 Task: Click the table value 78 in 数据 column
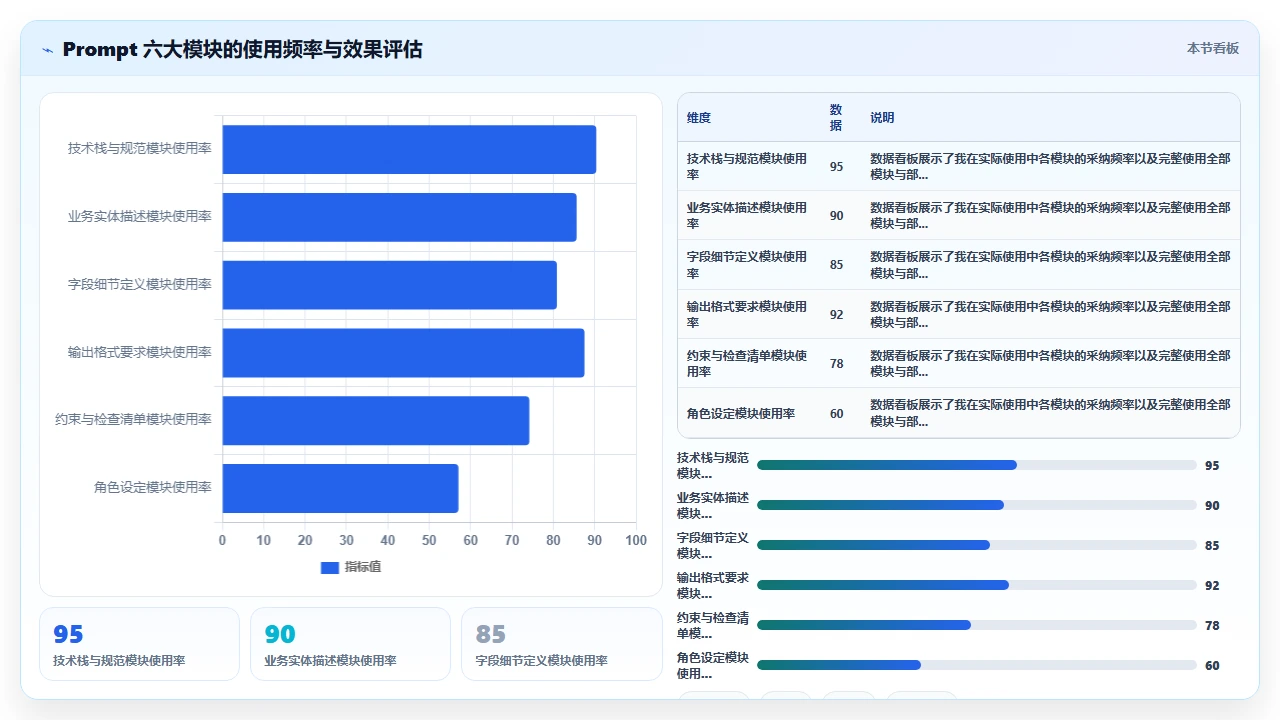(x=836, y=363)
